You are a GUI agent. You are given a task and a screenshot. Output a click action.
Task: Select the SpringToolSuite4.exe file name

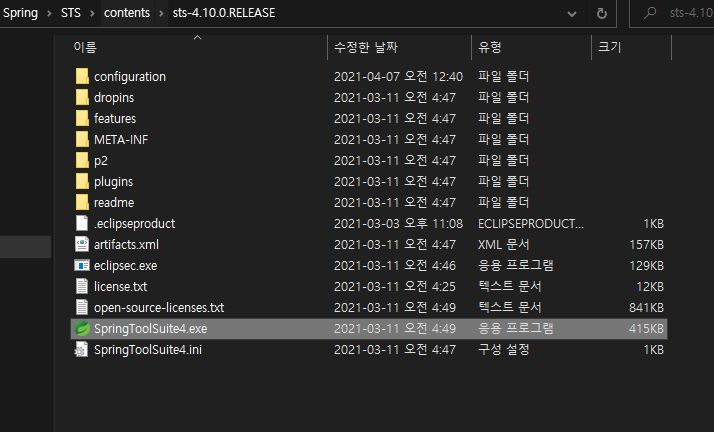click(x=150, y=329)
